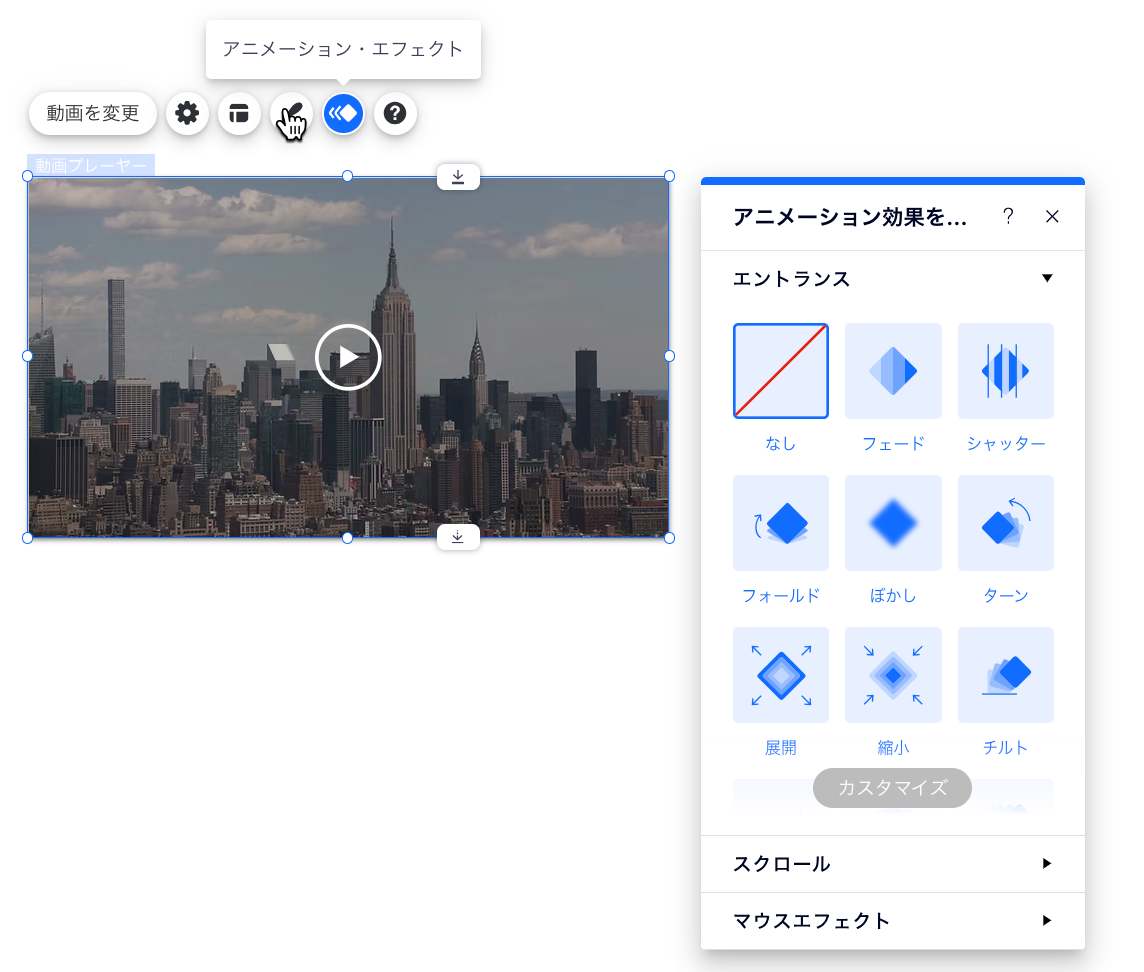Open animation panel help question mark
The image size is (1144, 972).
click(x=1008, y=216)
